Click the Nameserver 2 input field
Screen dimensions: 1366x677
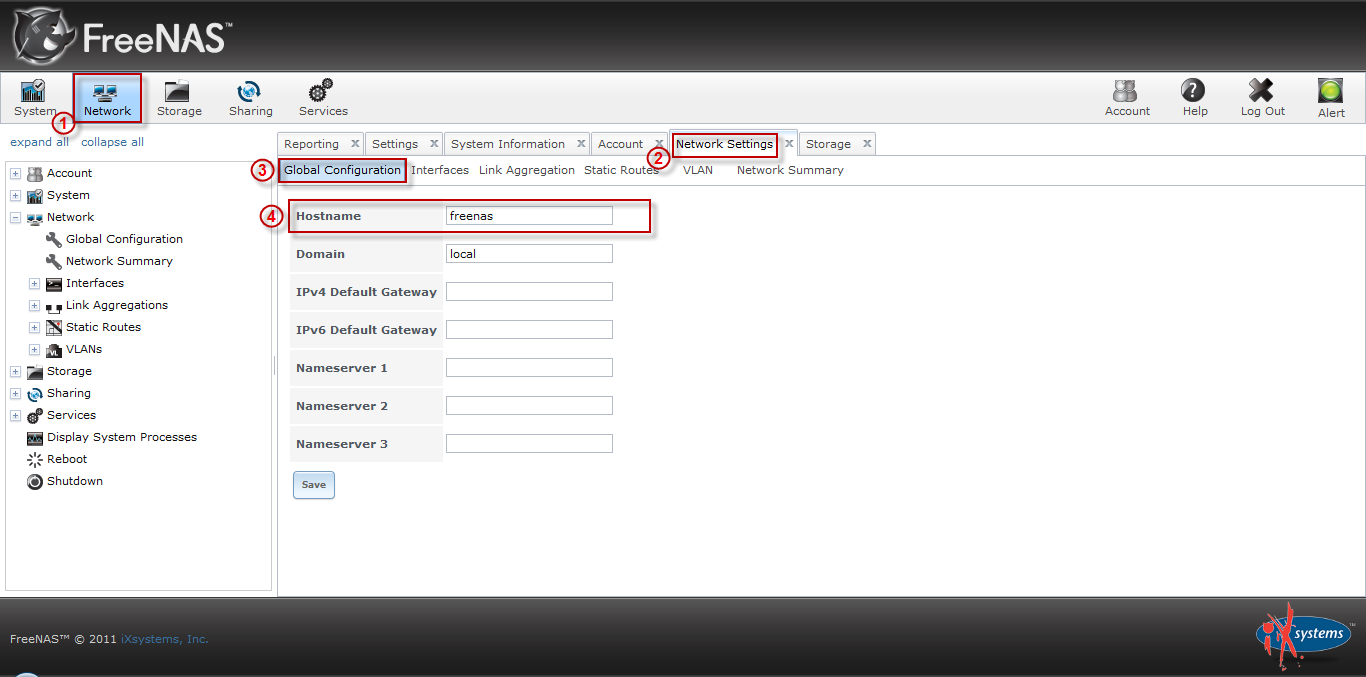click(529, 406)
